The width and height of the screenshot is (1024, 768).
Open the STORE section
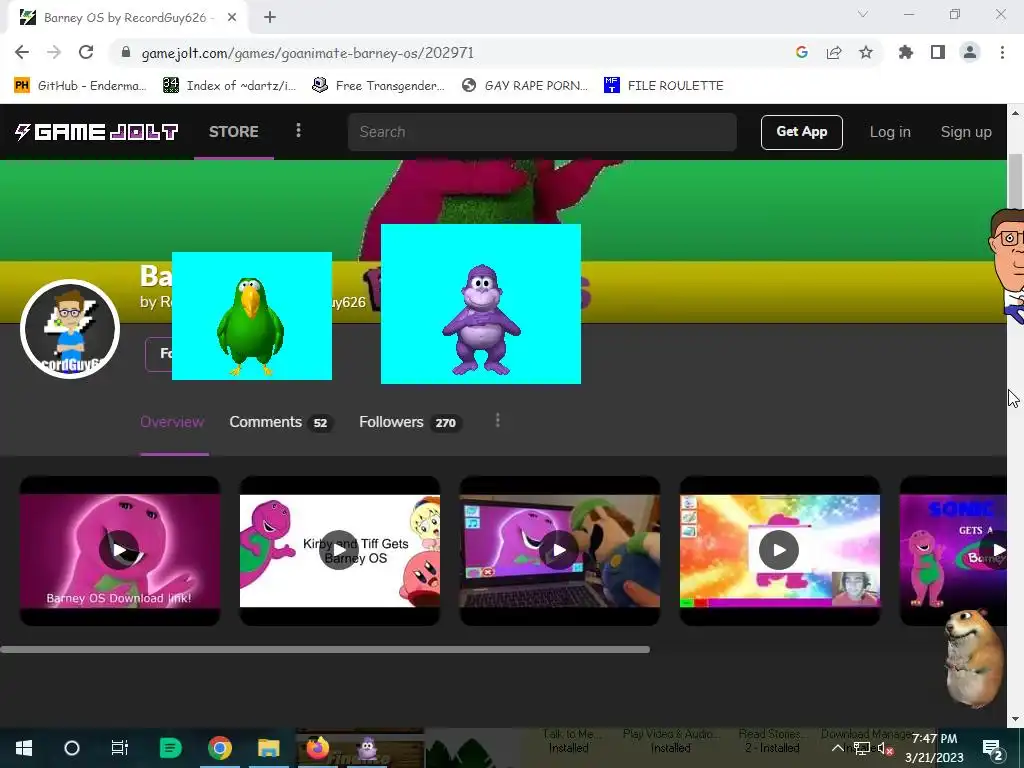(x=234, y=132)
